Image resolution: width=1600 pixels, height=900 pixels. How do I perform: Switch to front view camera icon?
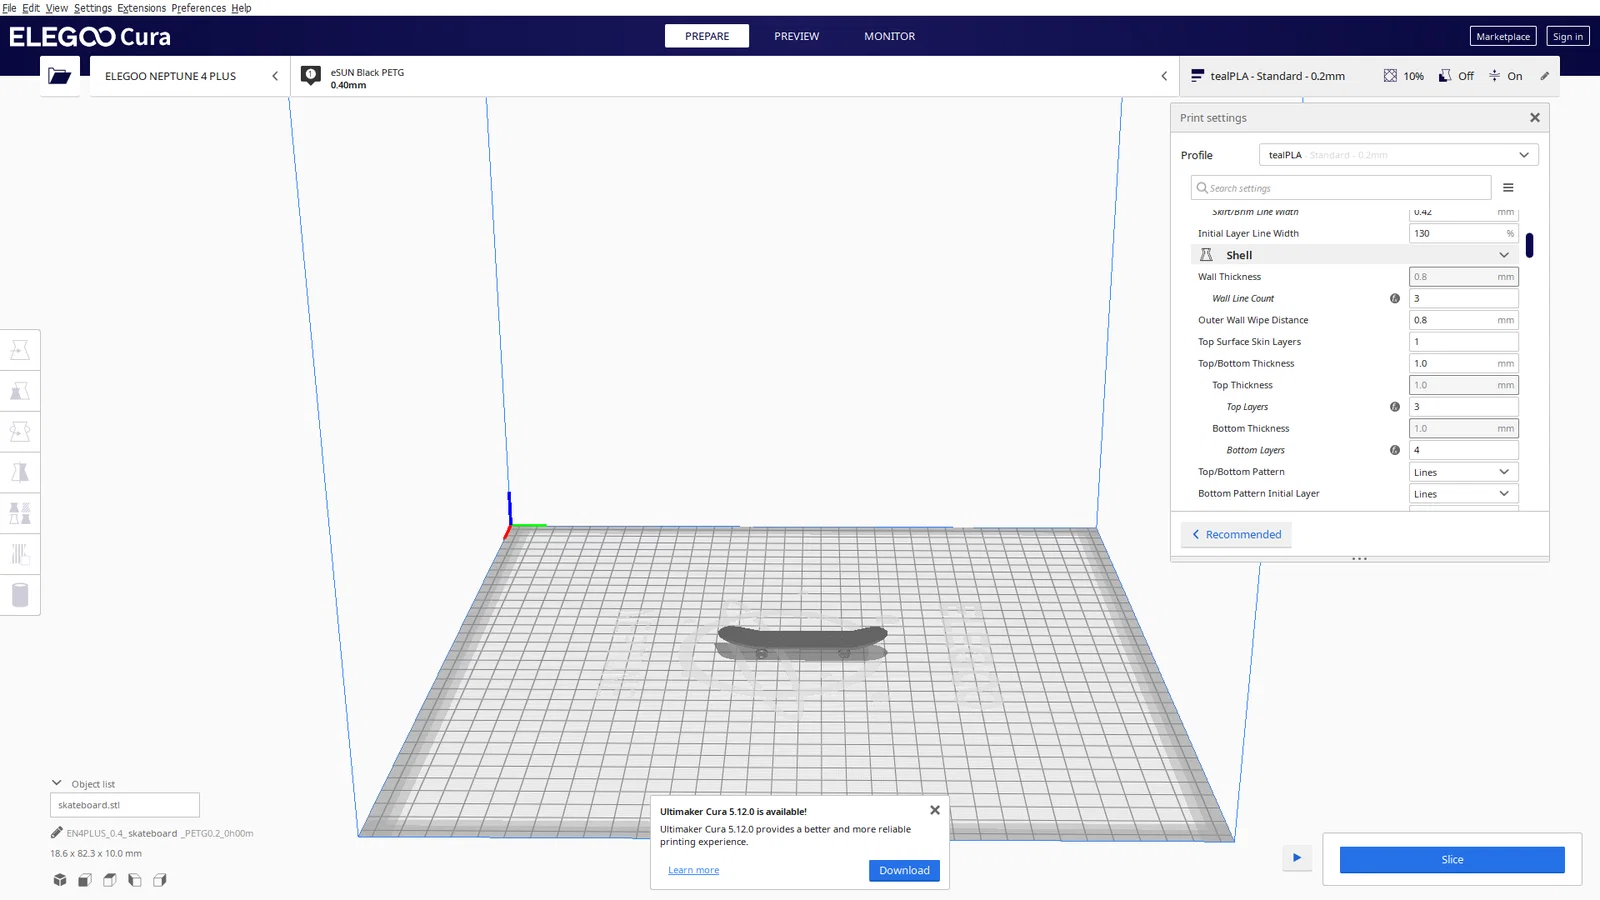click(x=85, y=880)
